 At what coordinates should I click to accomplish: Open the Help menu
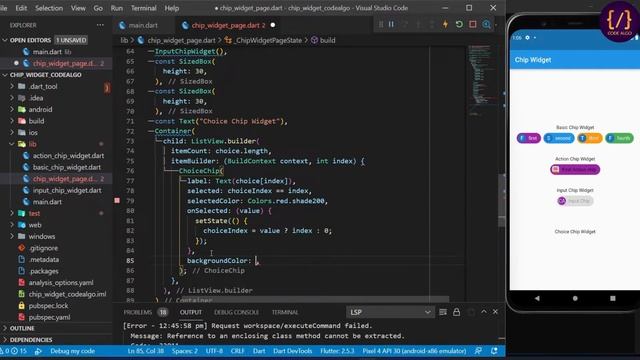pos(171,8)
